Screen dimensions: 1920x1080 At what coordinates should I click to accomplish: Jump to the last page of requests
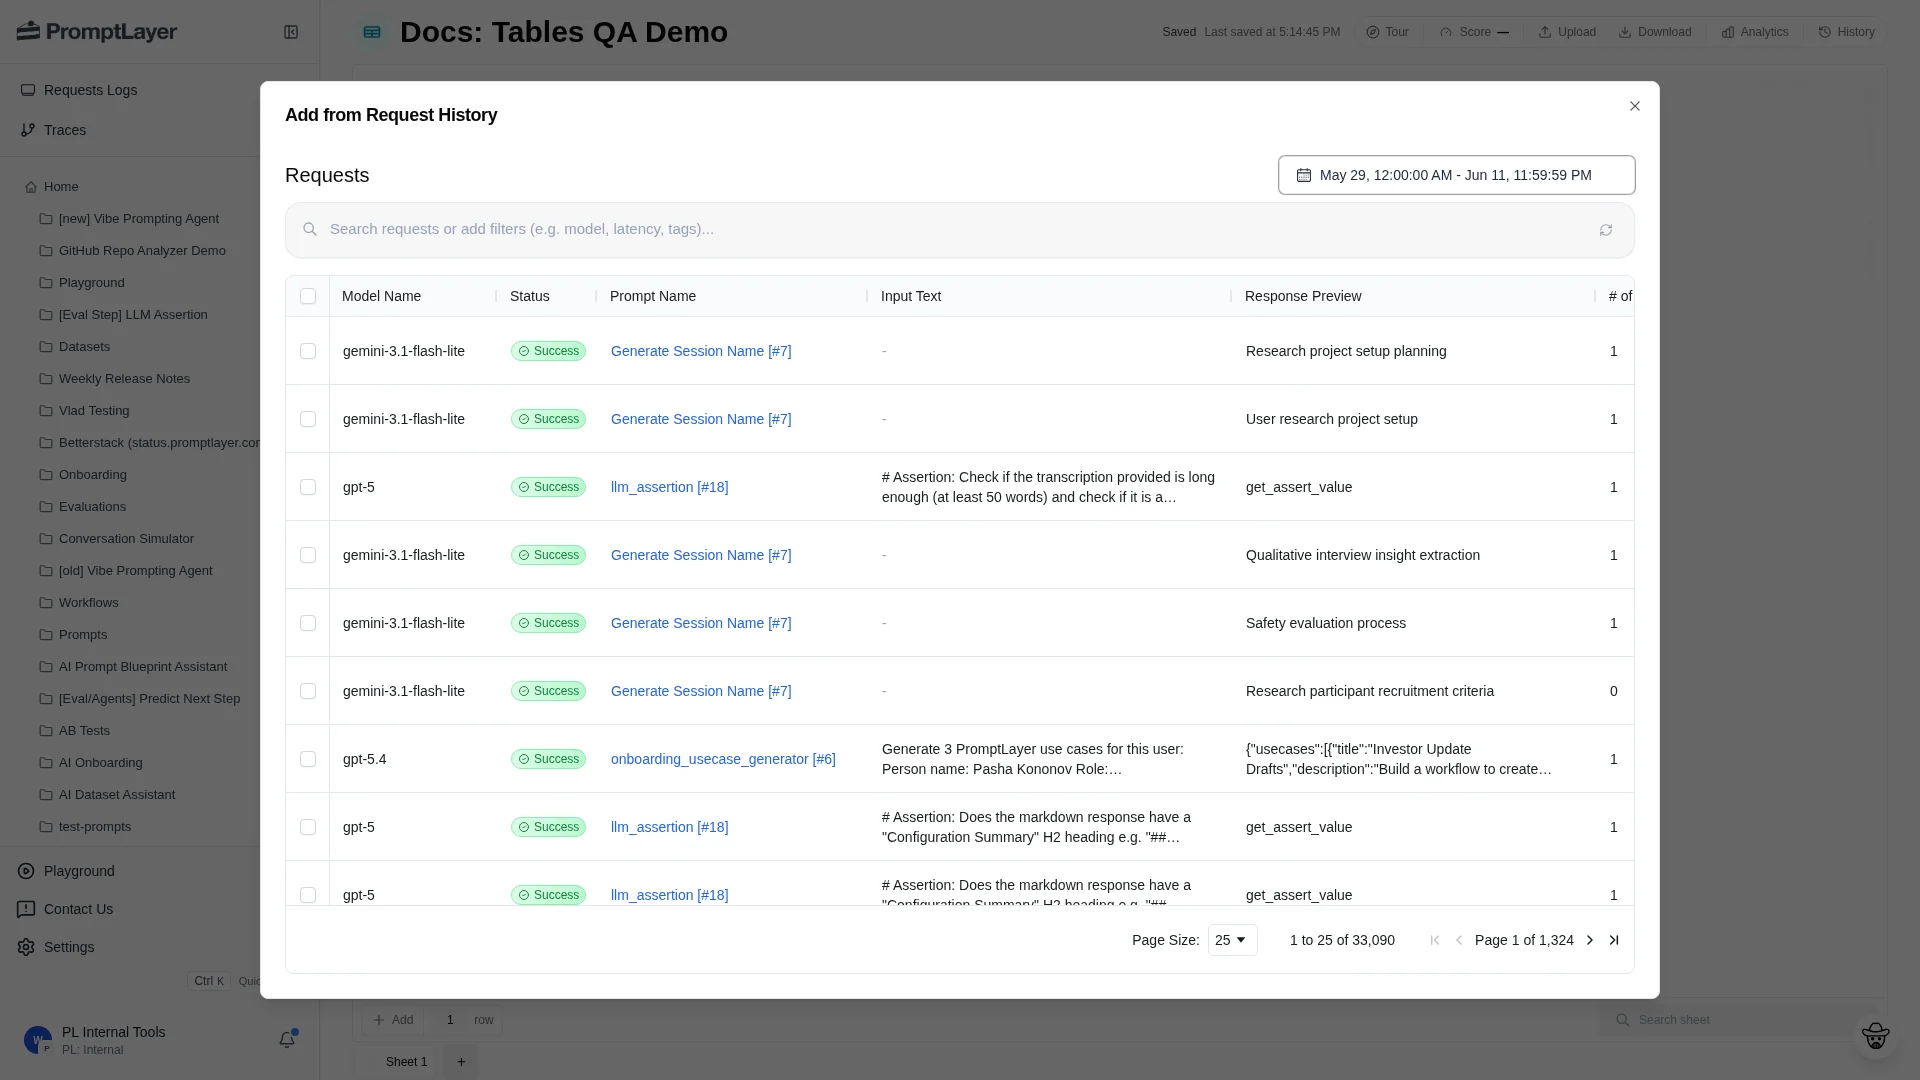[1614, 940]
